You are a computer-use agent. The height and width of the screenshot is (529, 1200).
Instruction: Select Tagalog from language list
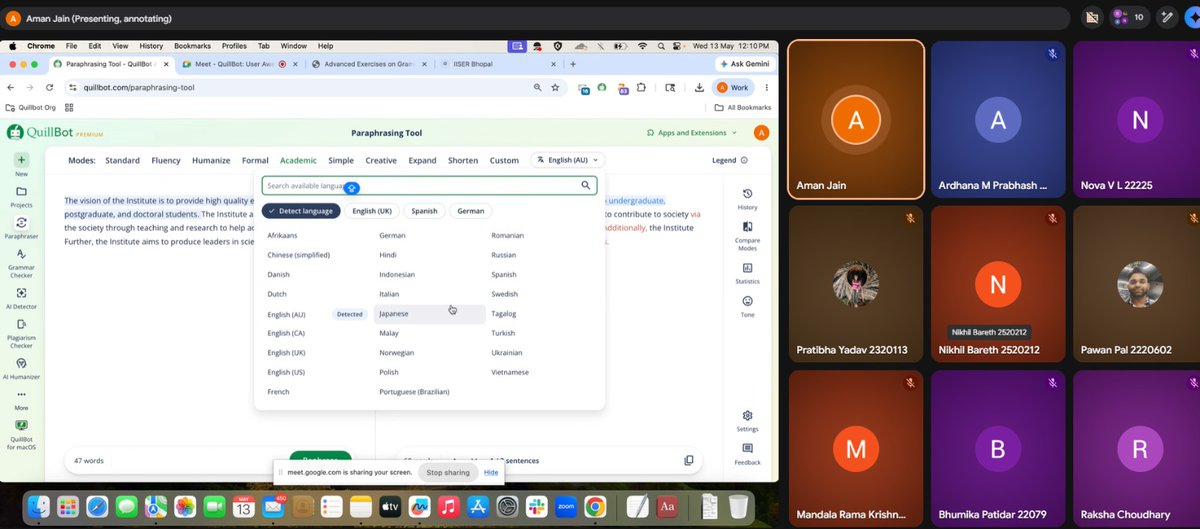pyautogui.click(x=504, y=314)
